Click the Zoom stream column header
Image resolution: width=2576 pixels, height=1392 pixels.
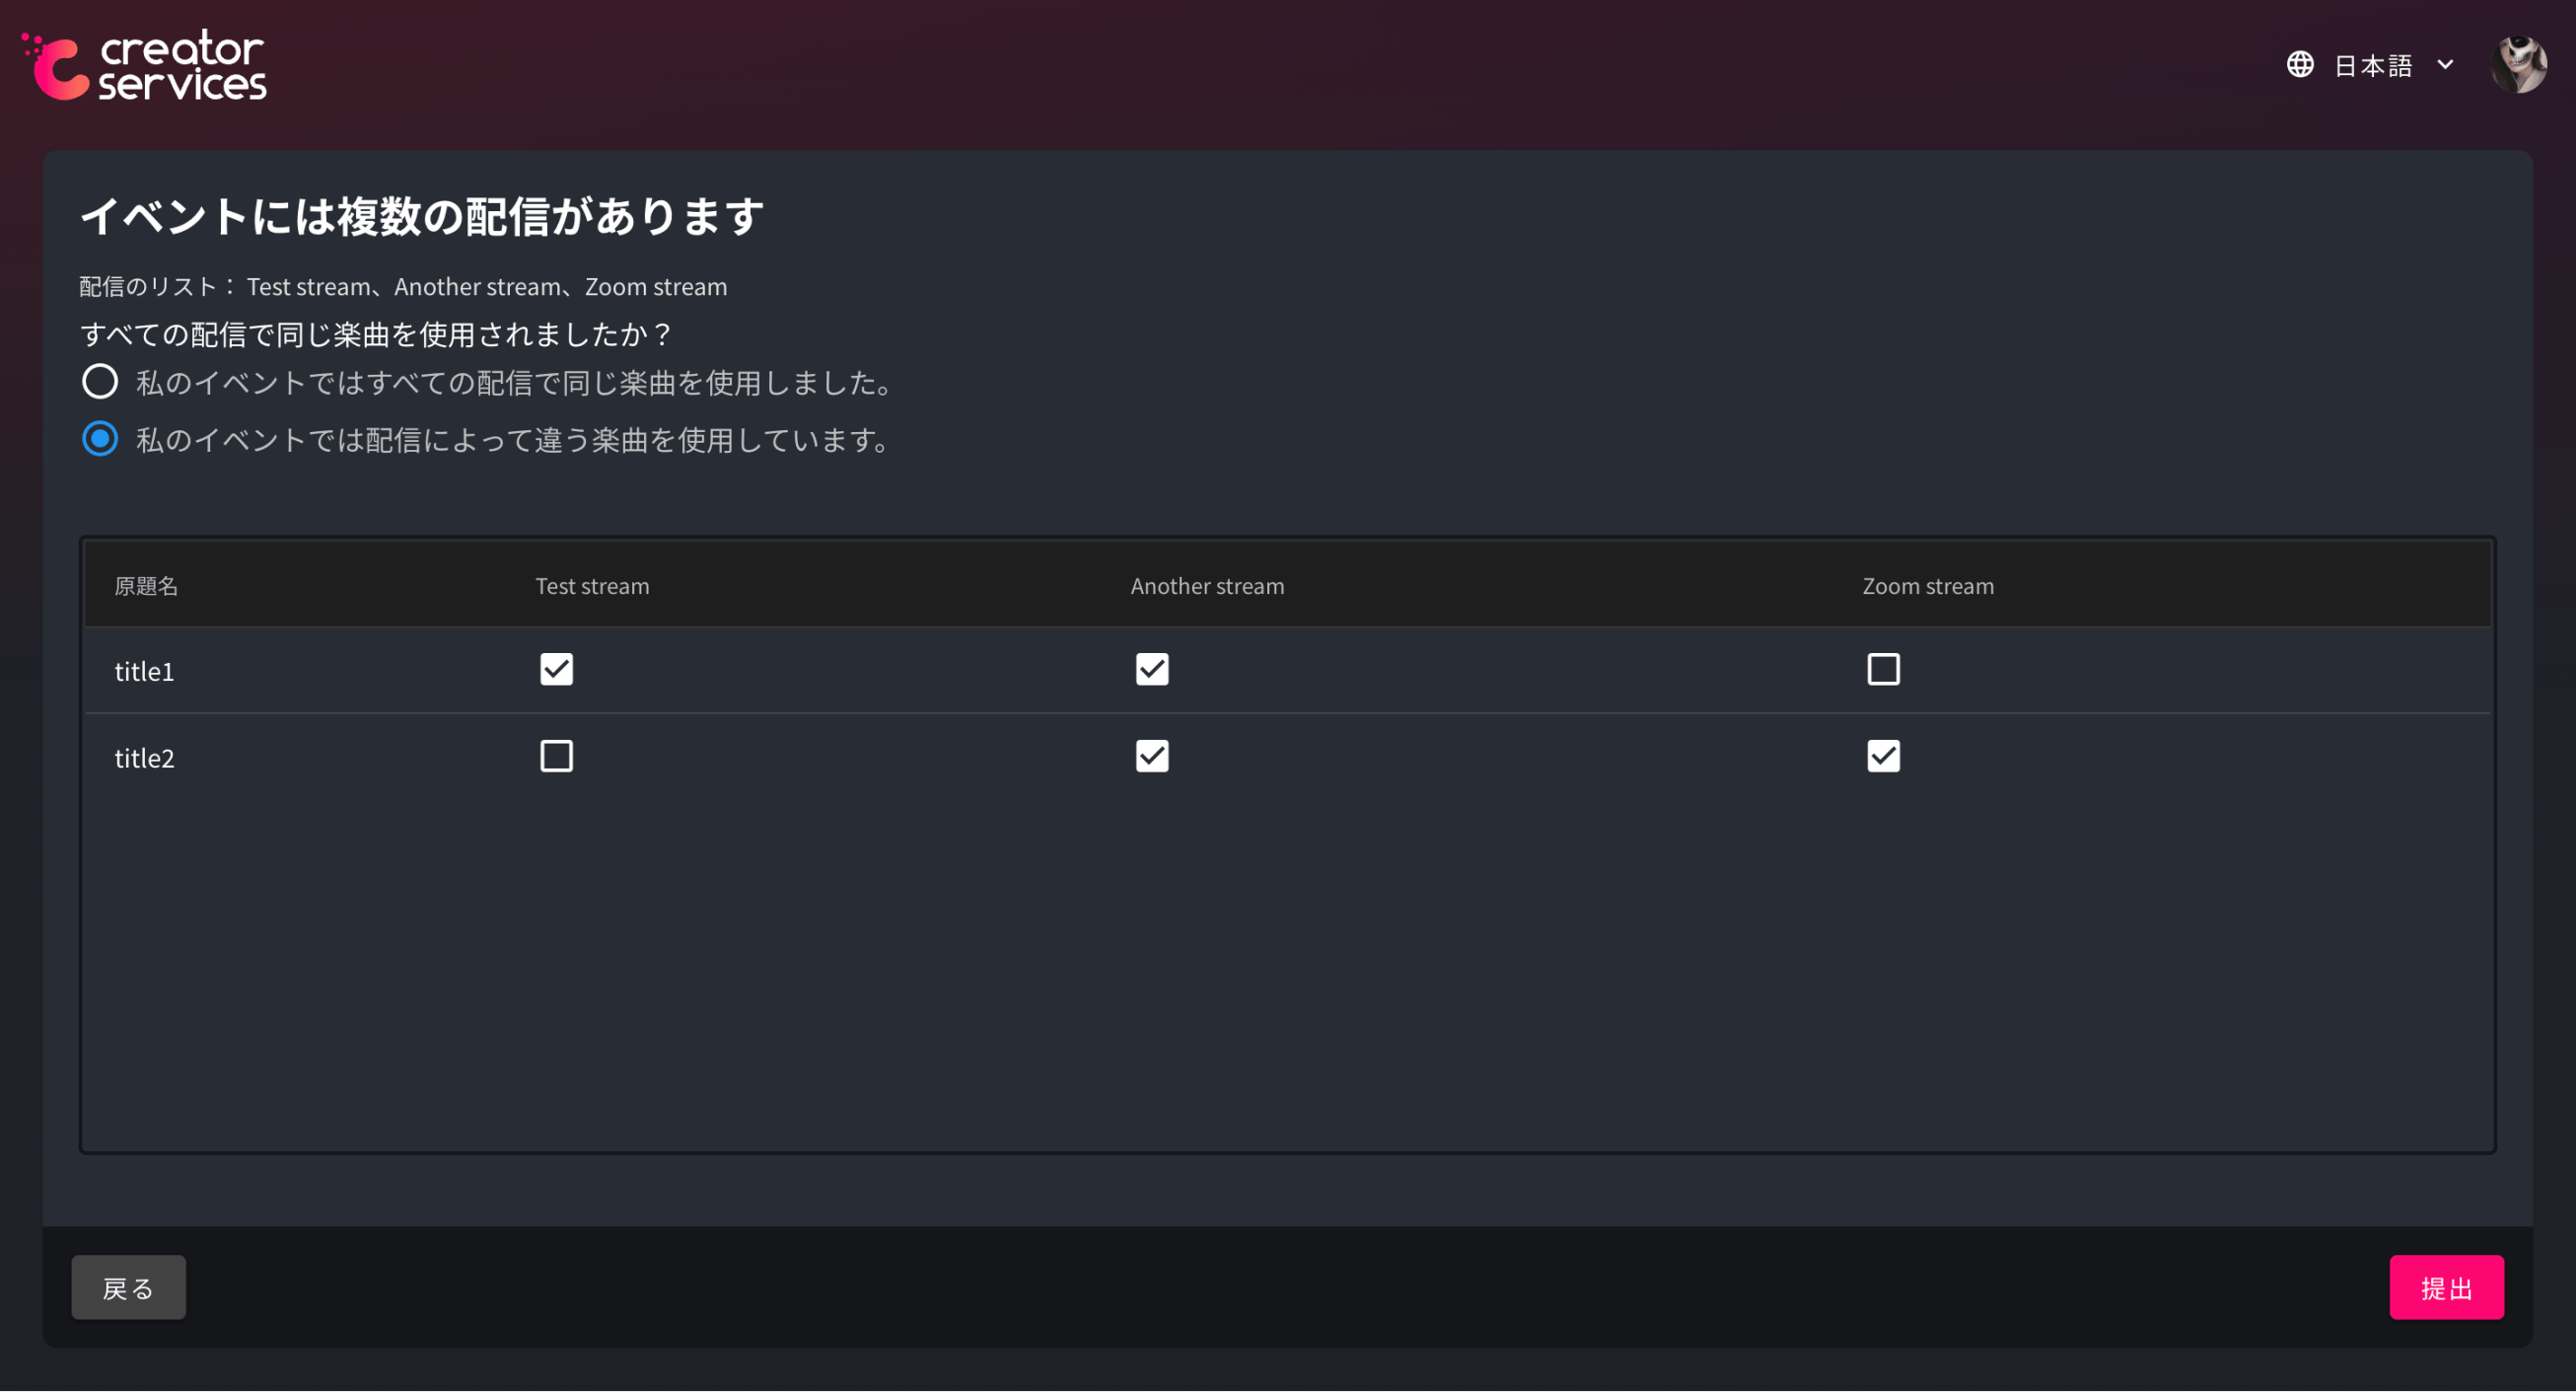pyautogui.click(x=1927, y=586)
